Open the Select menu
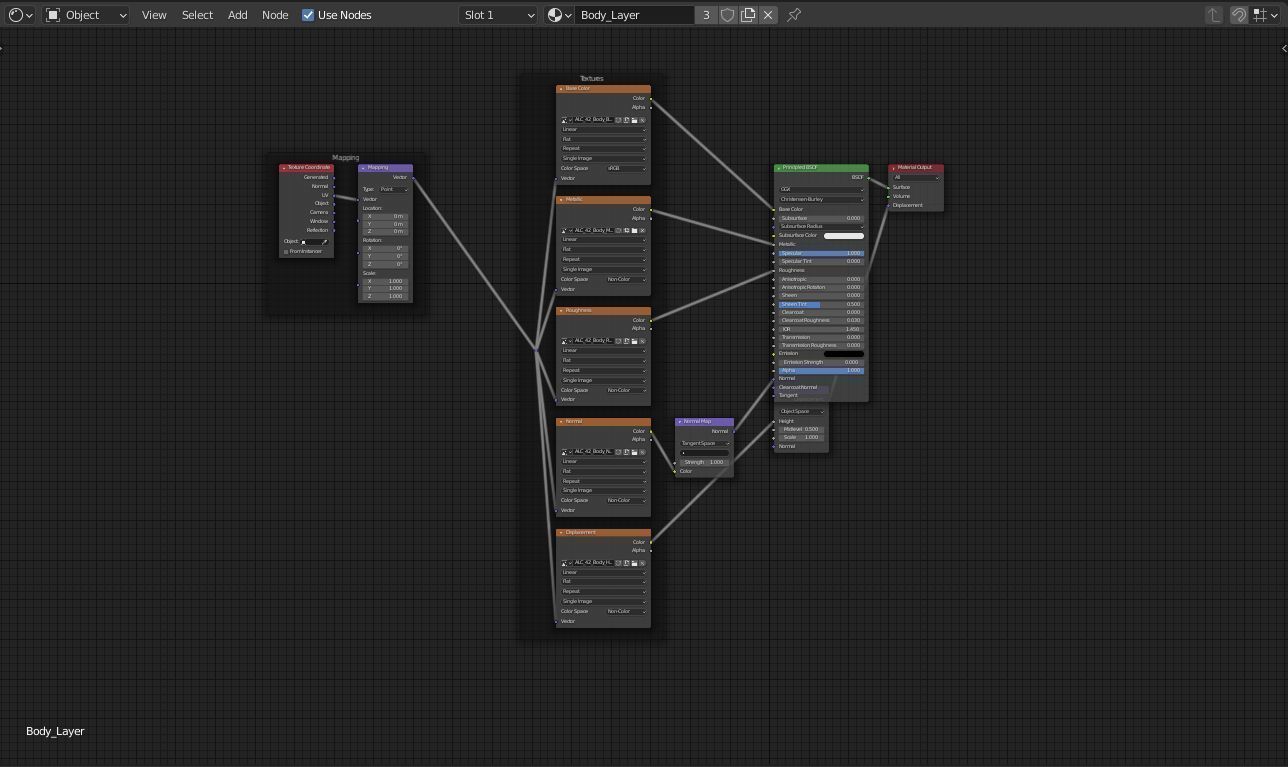1288x767 pixels. click(x=197, y=15)
